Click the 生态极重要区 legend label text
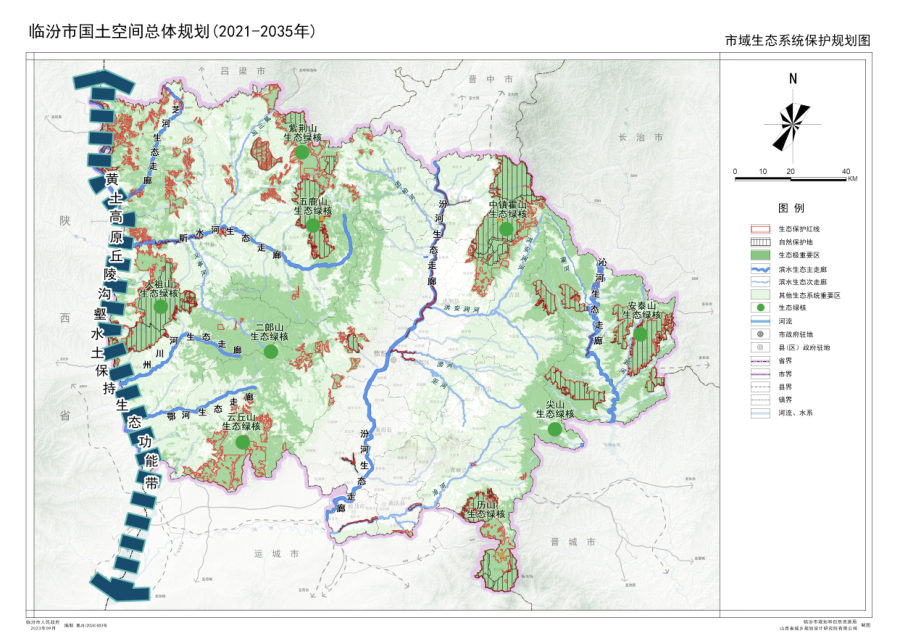Viewport: 900px width, 636px height. coord(798,255)
